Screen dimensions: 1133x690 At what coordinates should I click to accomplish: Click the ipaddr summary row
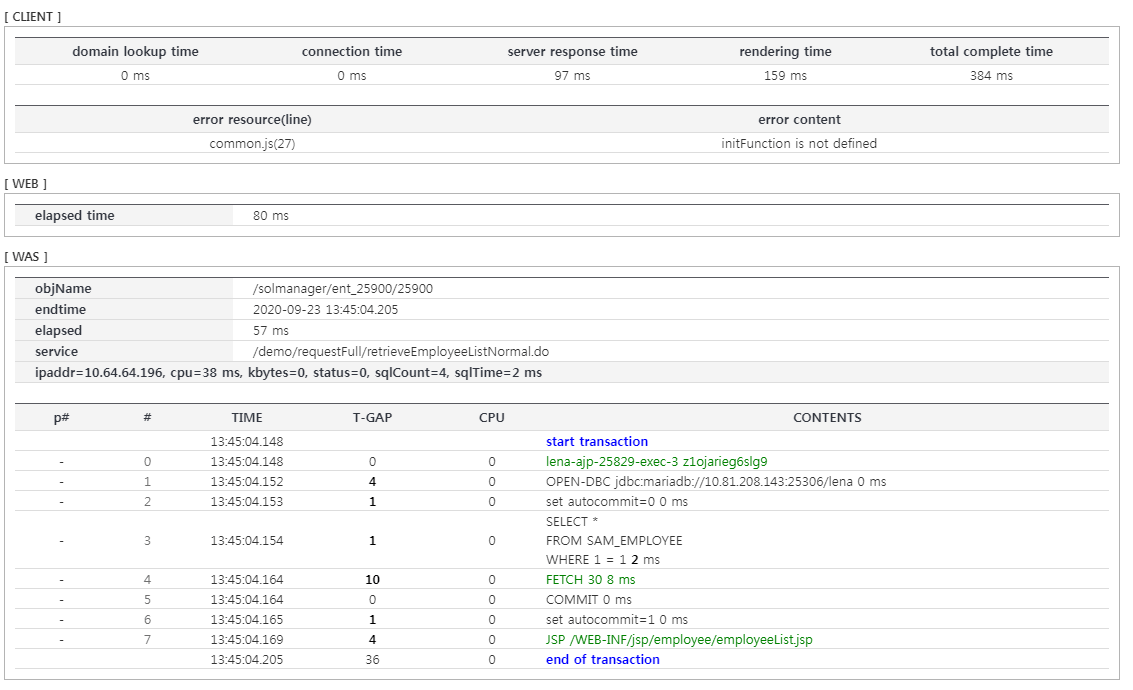(x=300, y=372)
